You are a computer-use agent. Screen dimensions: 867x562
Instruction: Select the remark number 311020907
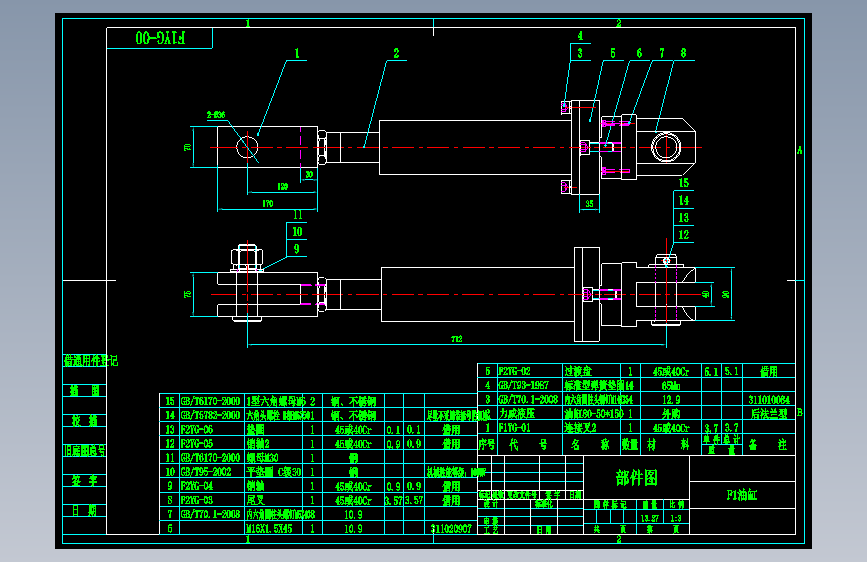click(451, 528)
